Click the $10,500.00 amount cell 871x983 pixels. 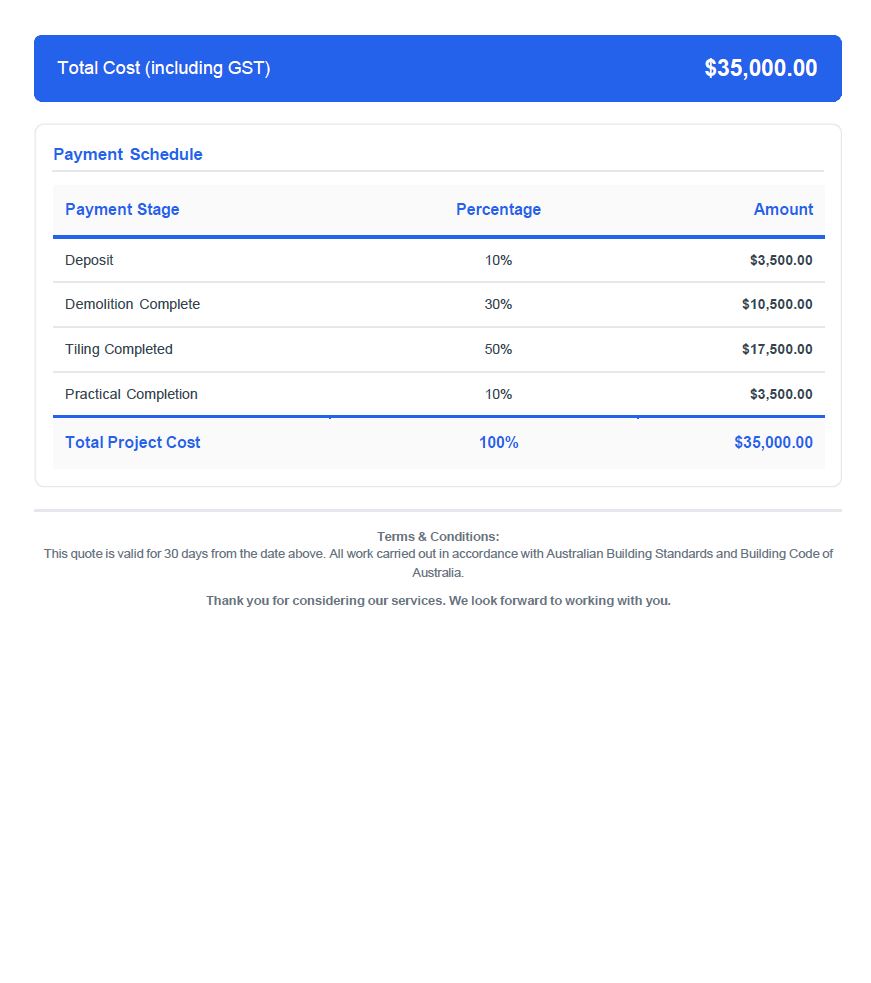(776, 304)
